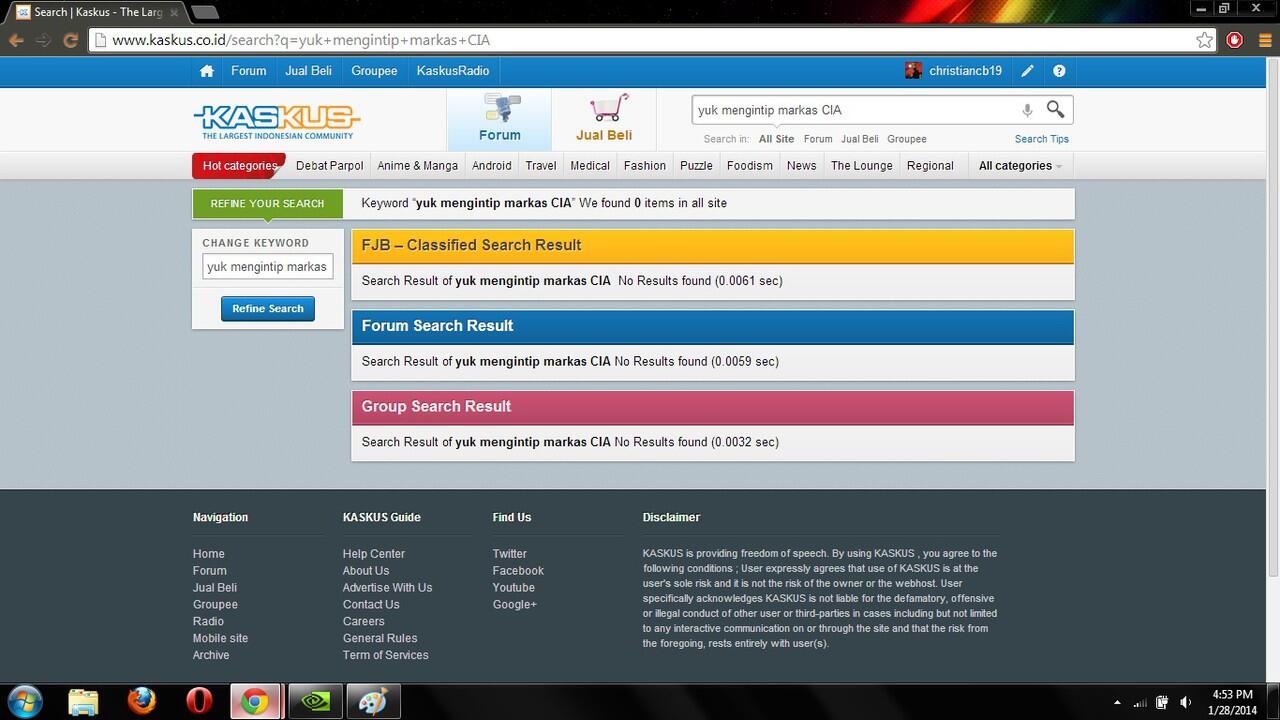The image size is (1280, 720).
Task: Open the Debat Parpol category
Action: coord(329,166)
